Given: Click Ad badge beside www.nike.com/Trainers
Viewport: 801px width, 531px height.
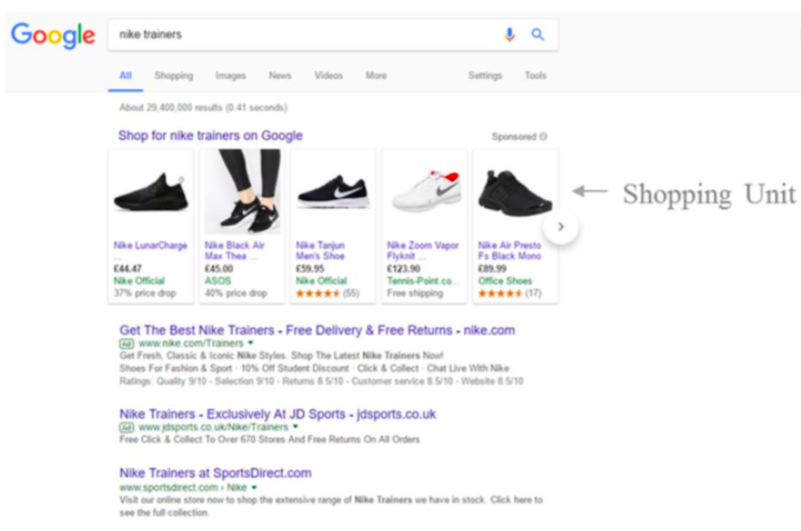Looking at the screenshot, I should 127,343.
